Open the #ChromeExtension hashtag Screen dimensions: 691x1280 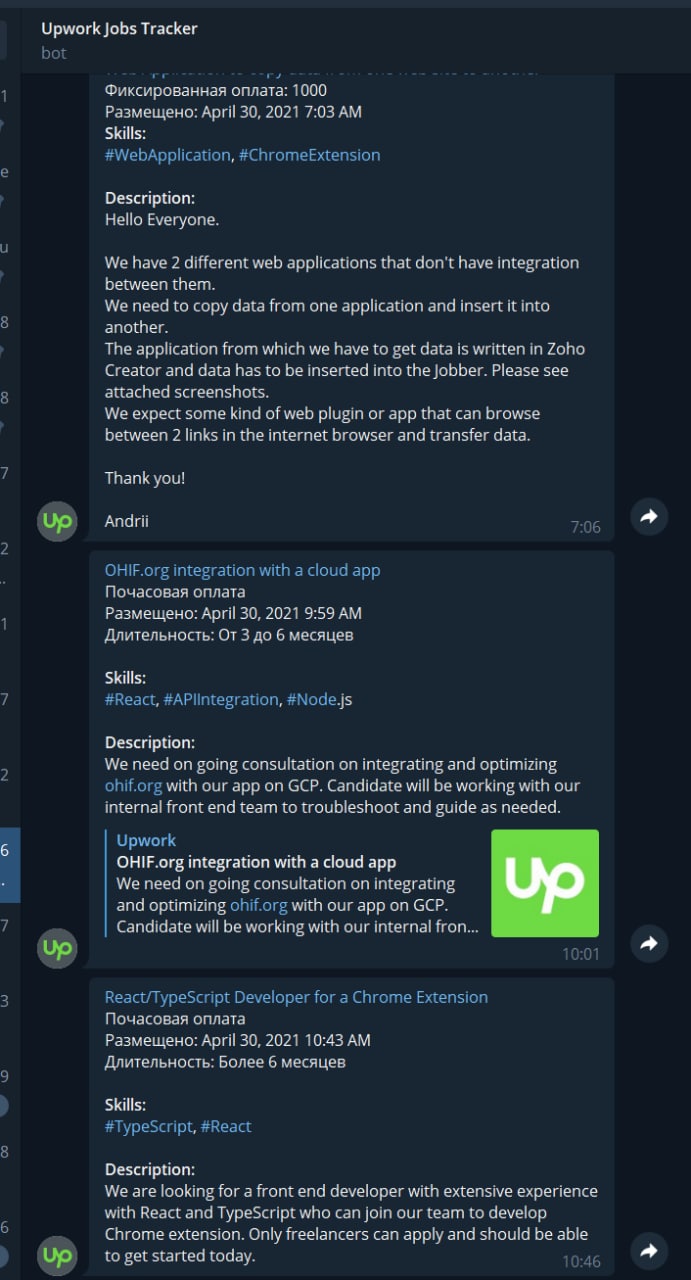[x=309, y=155]
